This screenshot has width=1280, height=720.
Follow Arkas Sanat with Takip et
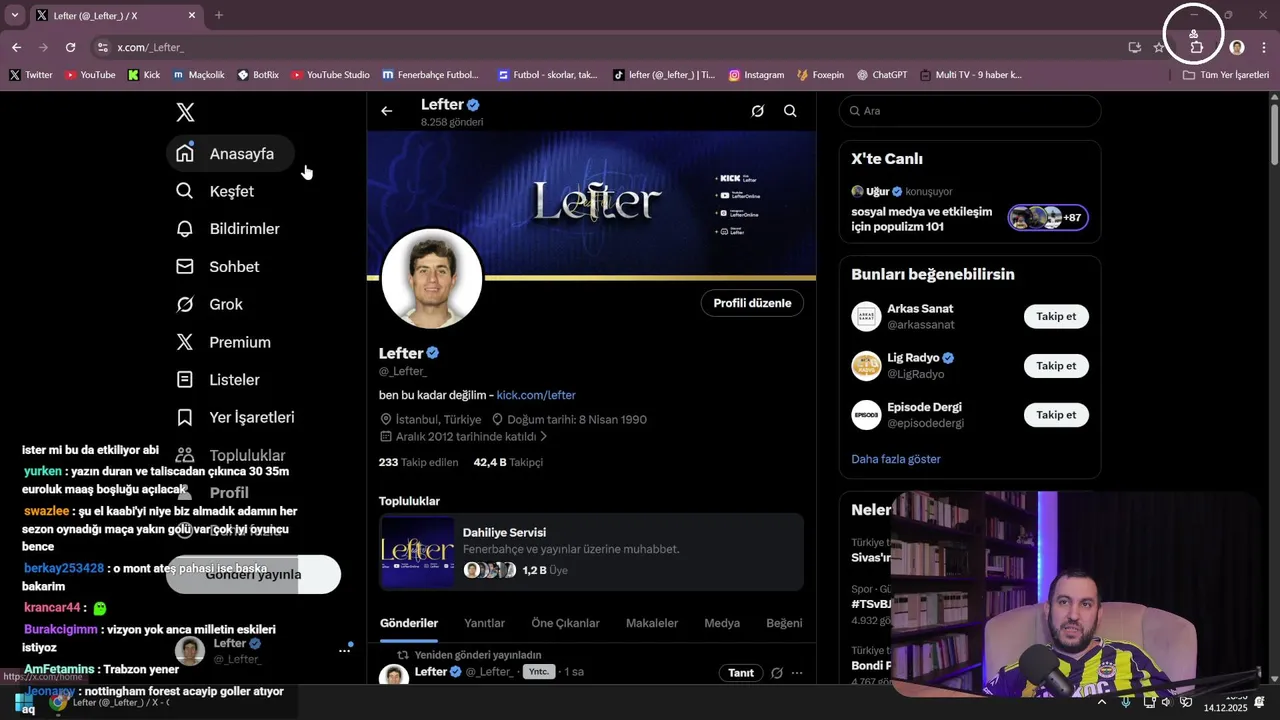point(1056,316)
